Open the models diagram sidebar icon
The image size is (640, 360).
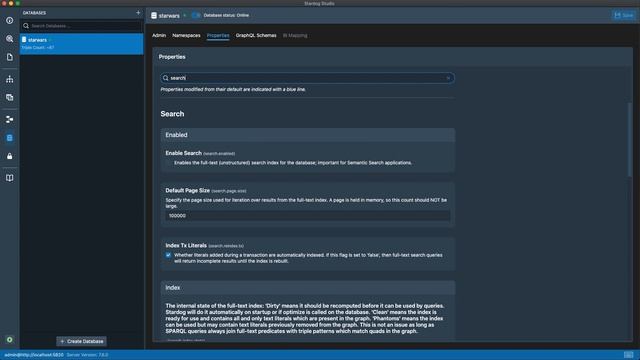point(9,119)
